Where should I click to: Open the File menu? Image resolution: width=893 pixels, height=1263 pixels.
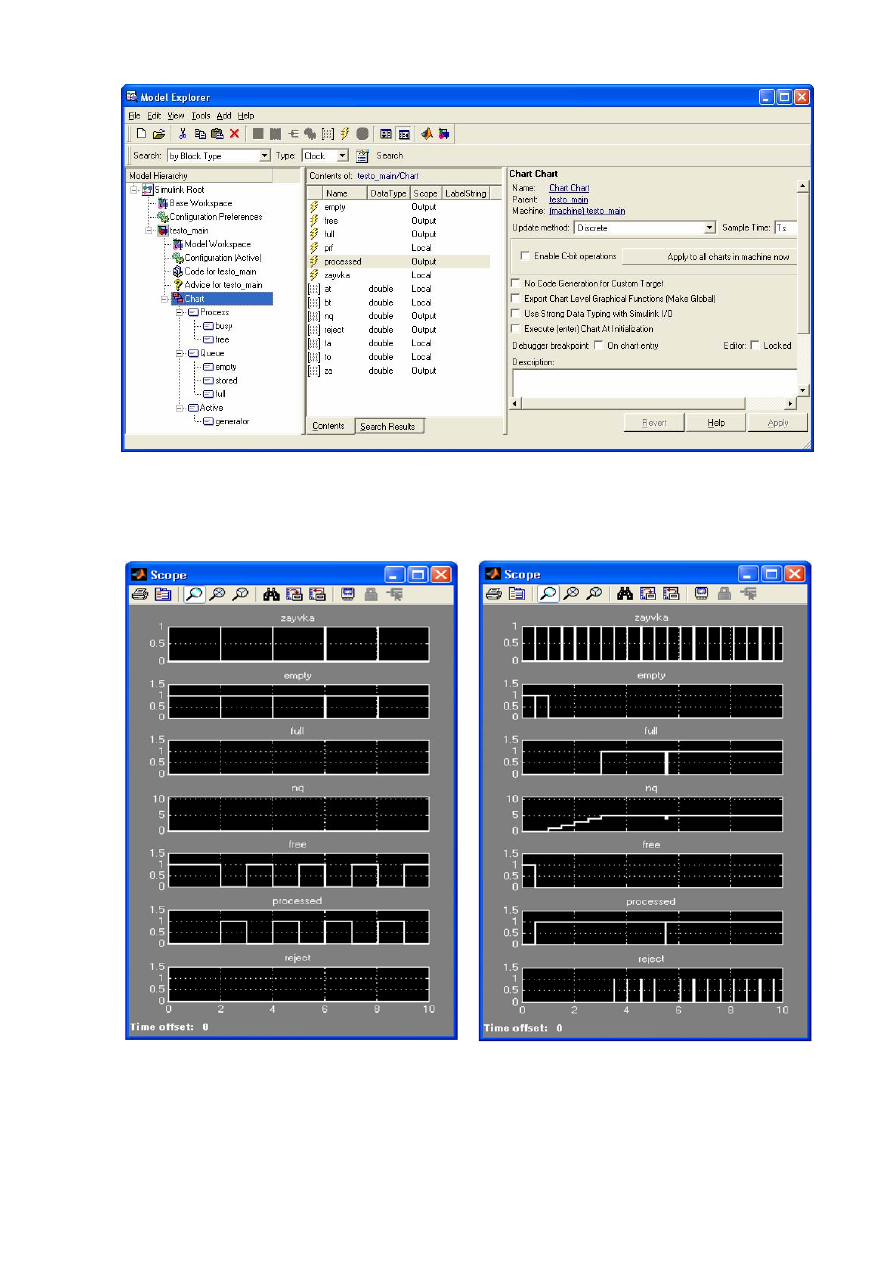134,116
